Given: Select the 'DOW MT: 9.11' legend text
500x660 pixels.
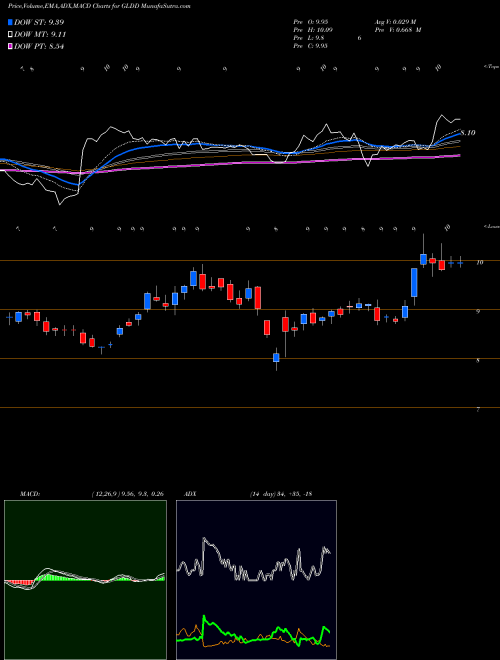Looking at the screenshot, I should (40, 34).
